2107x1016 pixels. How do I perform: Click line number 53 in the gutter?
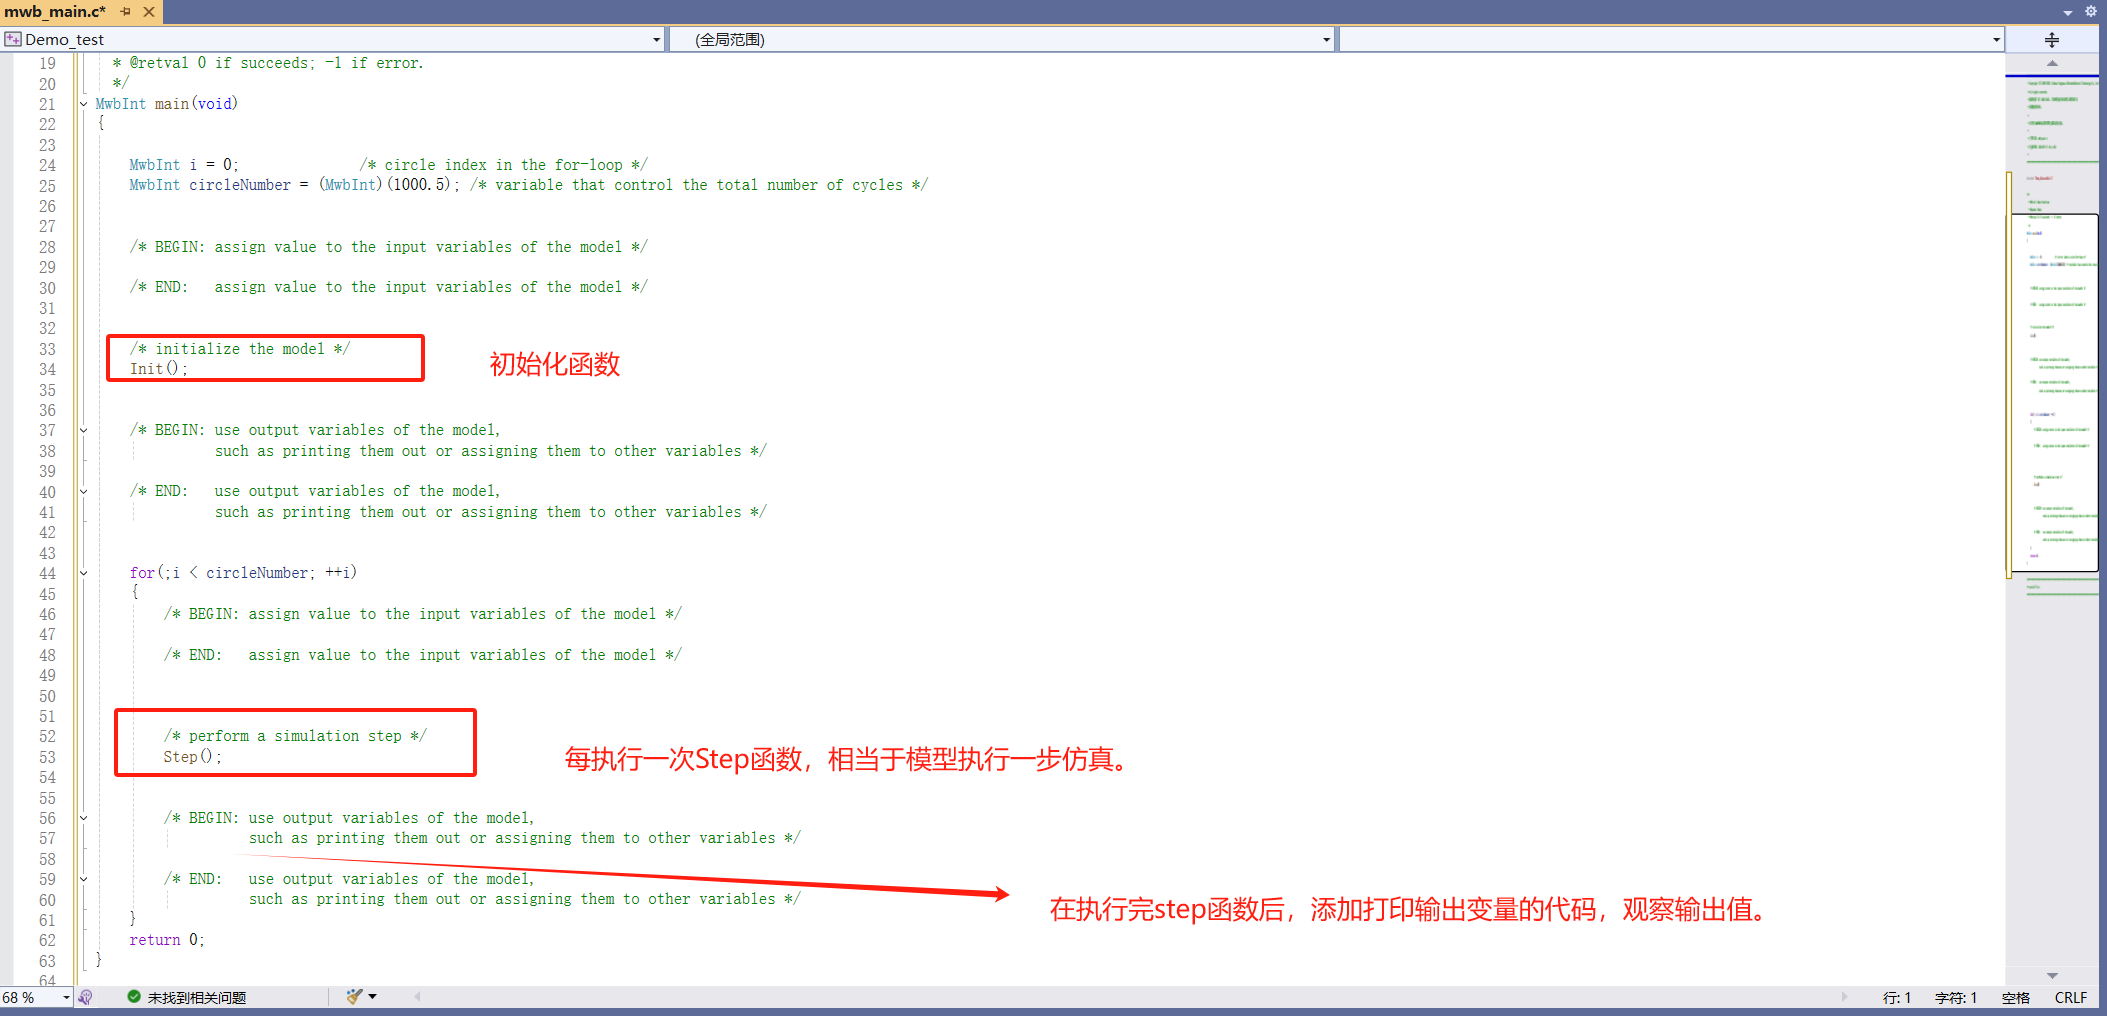(x=47, y=757)
